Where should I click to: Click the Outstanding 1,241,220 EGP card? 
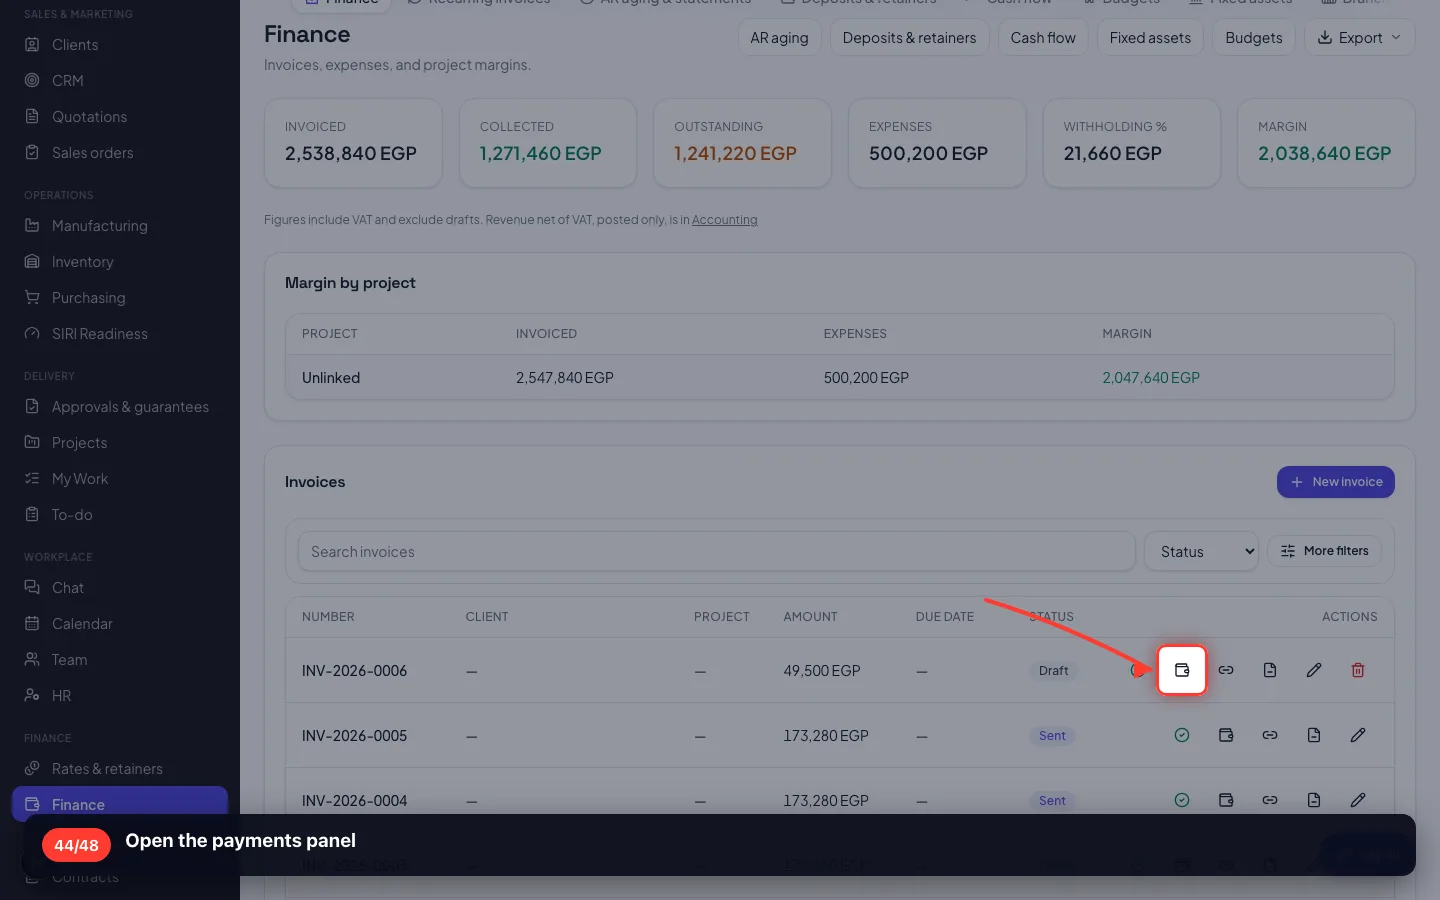[742, 143]
